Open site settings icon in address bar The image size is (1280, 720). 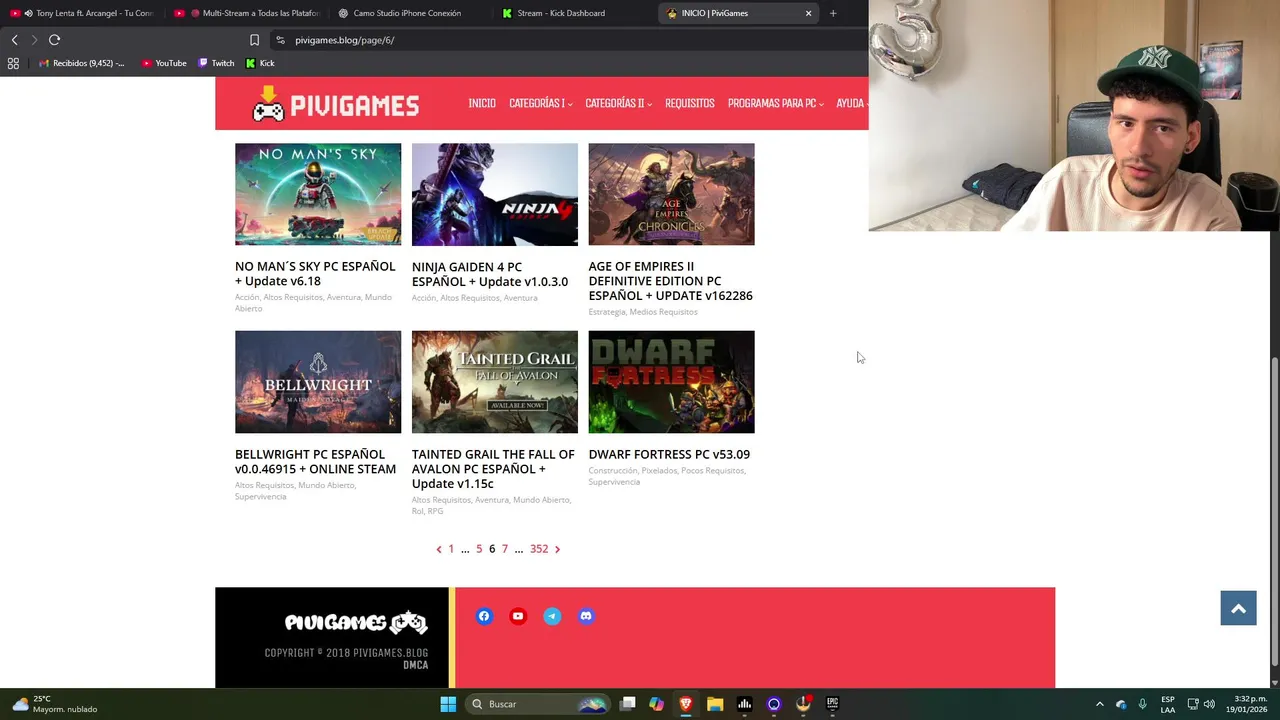pos(280,40)
